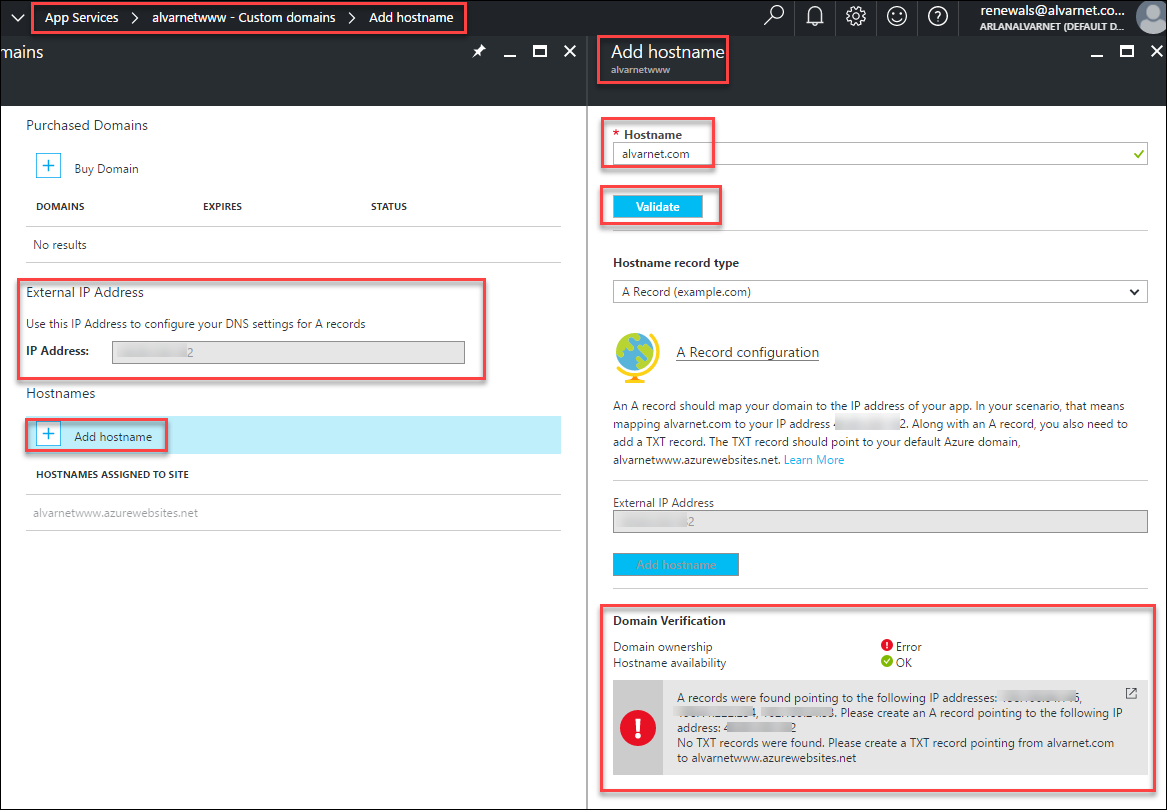Click the EXPIRES column header

pyautogui.click(x=223, y=206)
